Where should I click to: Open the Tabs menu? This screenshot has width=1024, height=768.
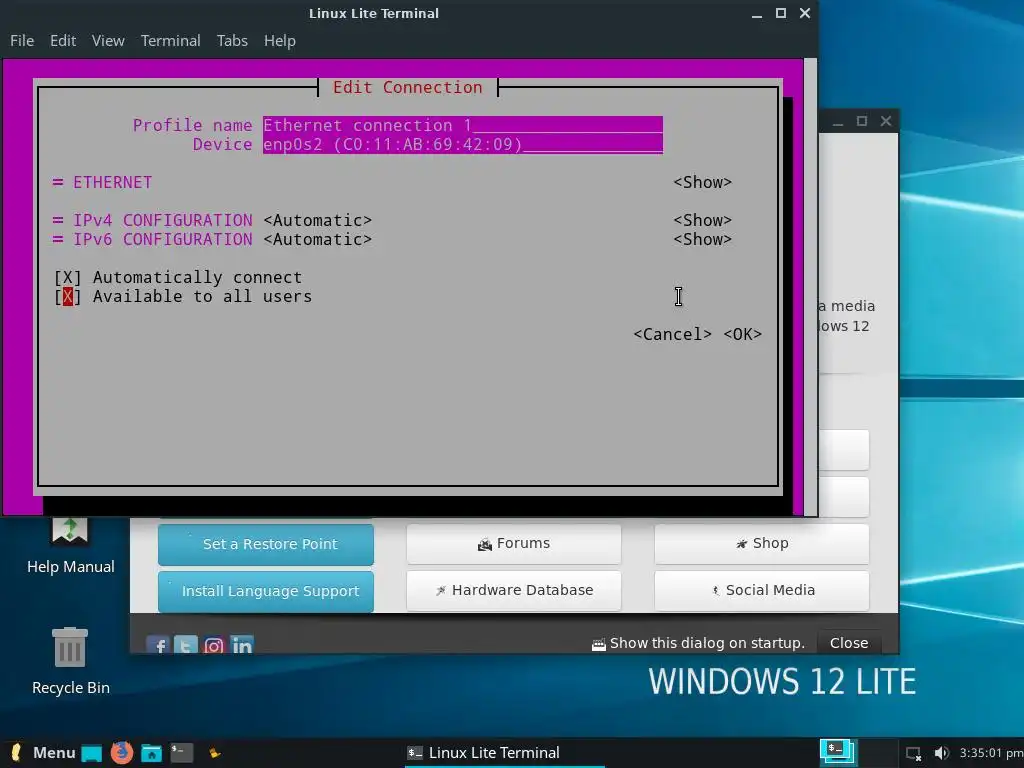pos(232,40)
